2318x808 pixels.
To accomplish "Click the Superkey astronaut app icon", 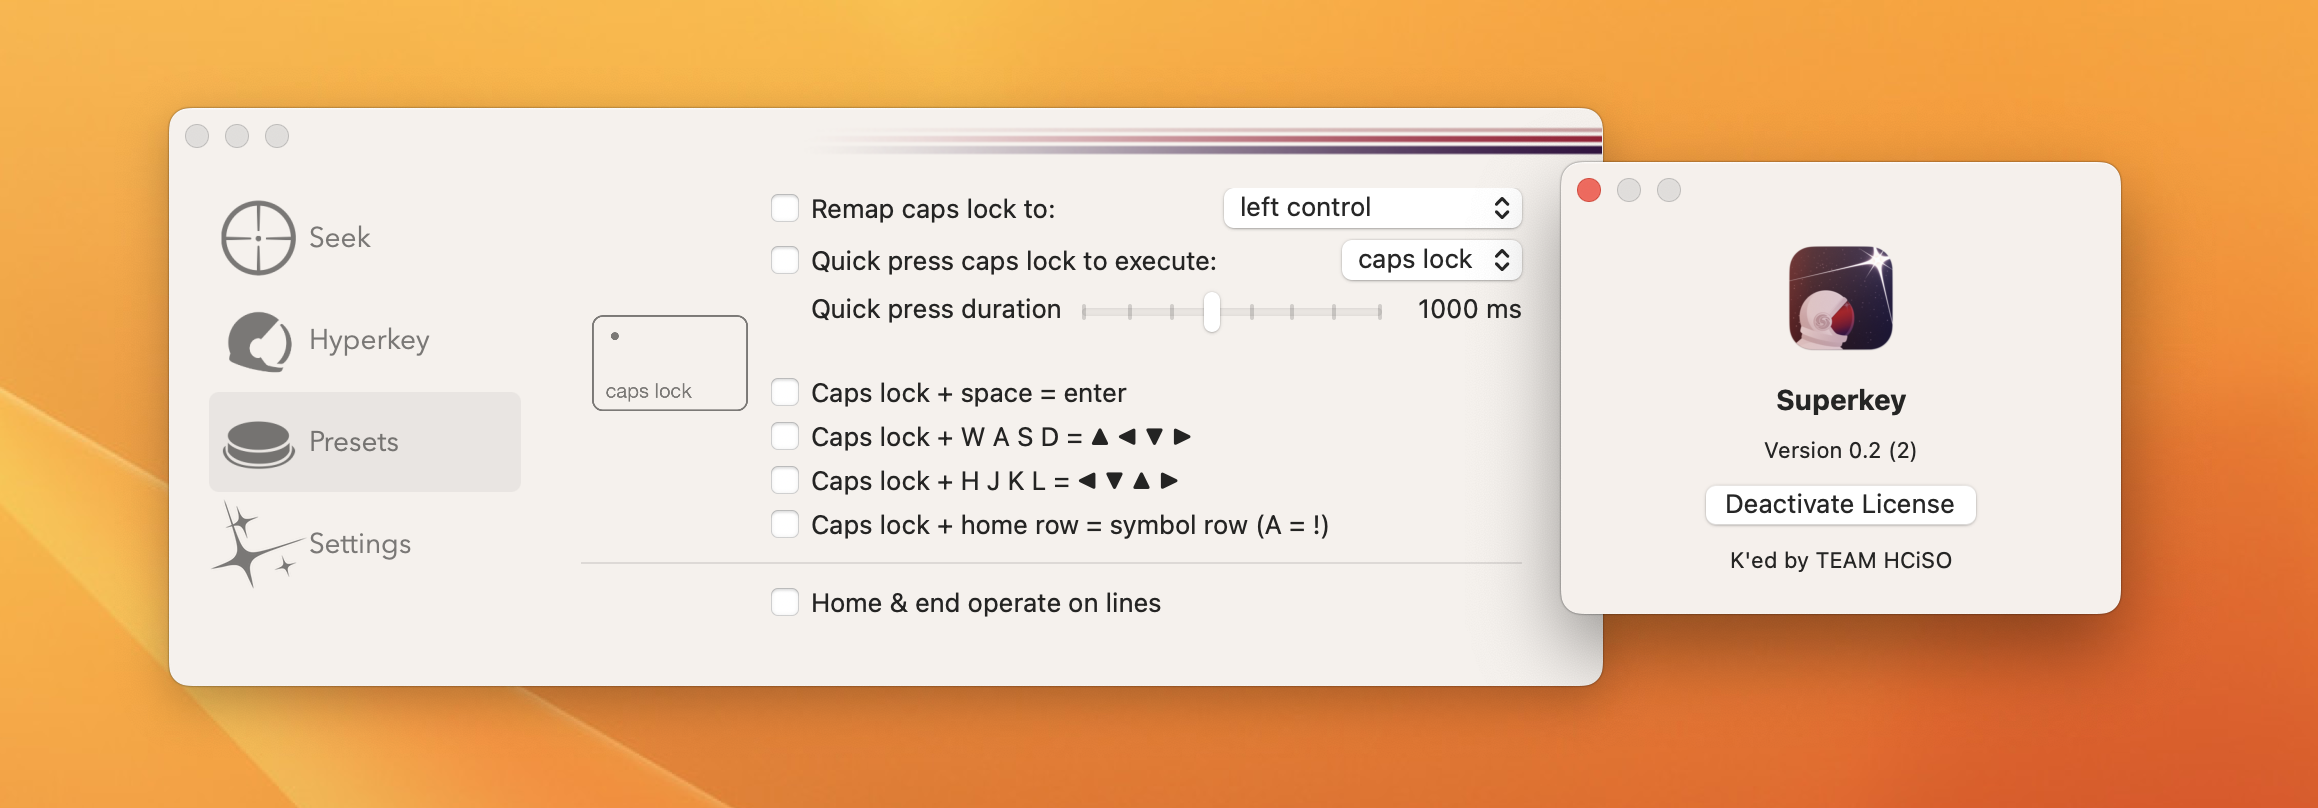I will pyautogui.click(x=1840, y=298).
